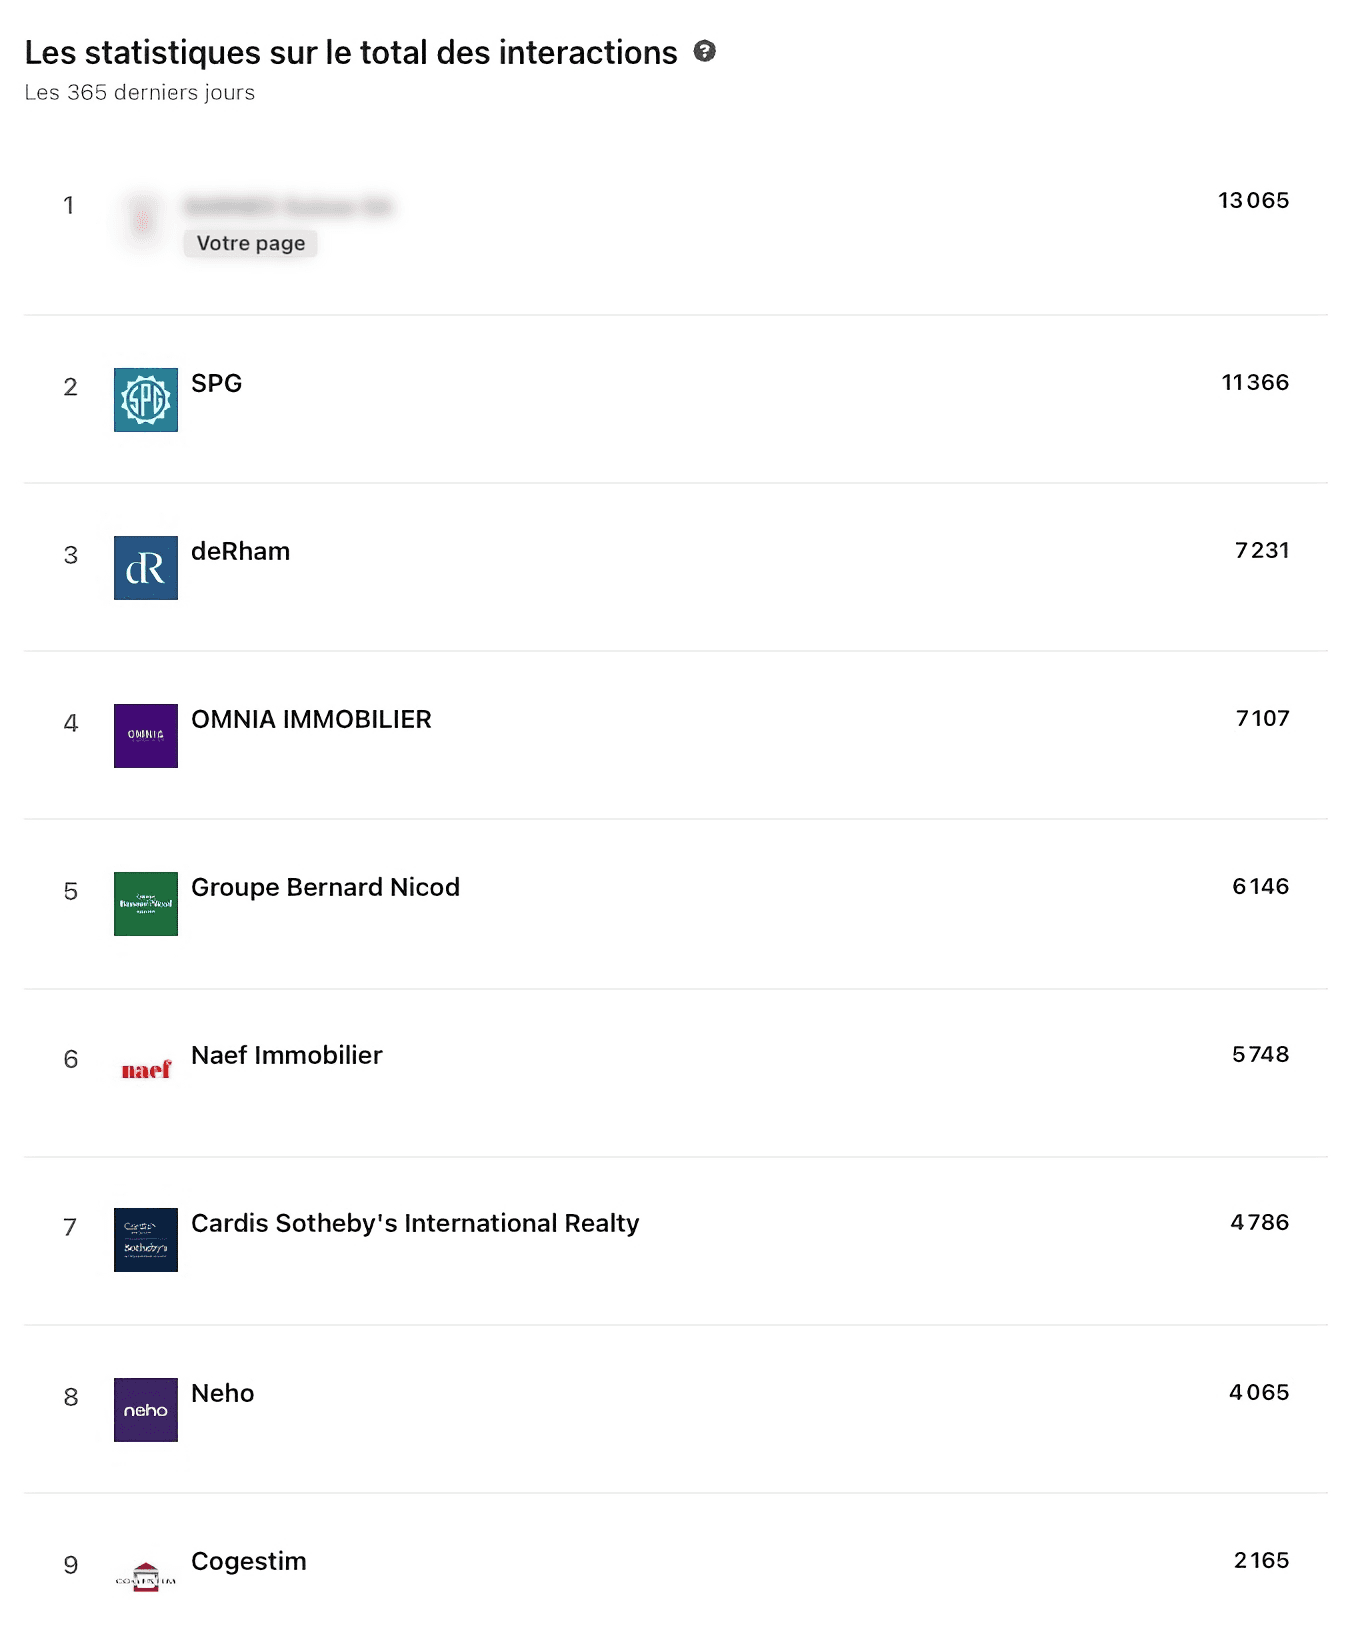The width and height of the screenshot is (1364, 1646).
Task: Click the blurred logo of your page
Action: (143, 219)
